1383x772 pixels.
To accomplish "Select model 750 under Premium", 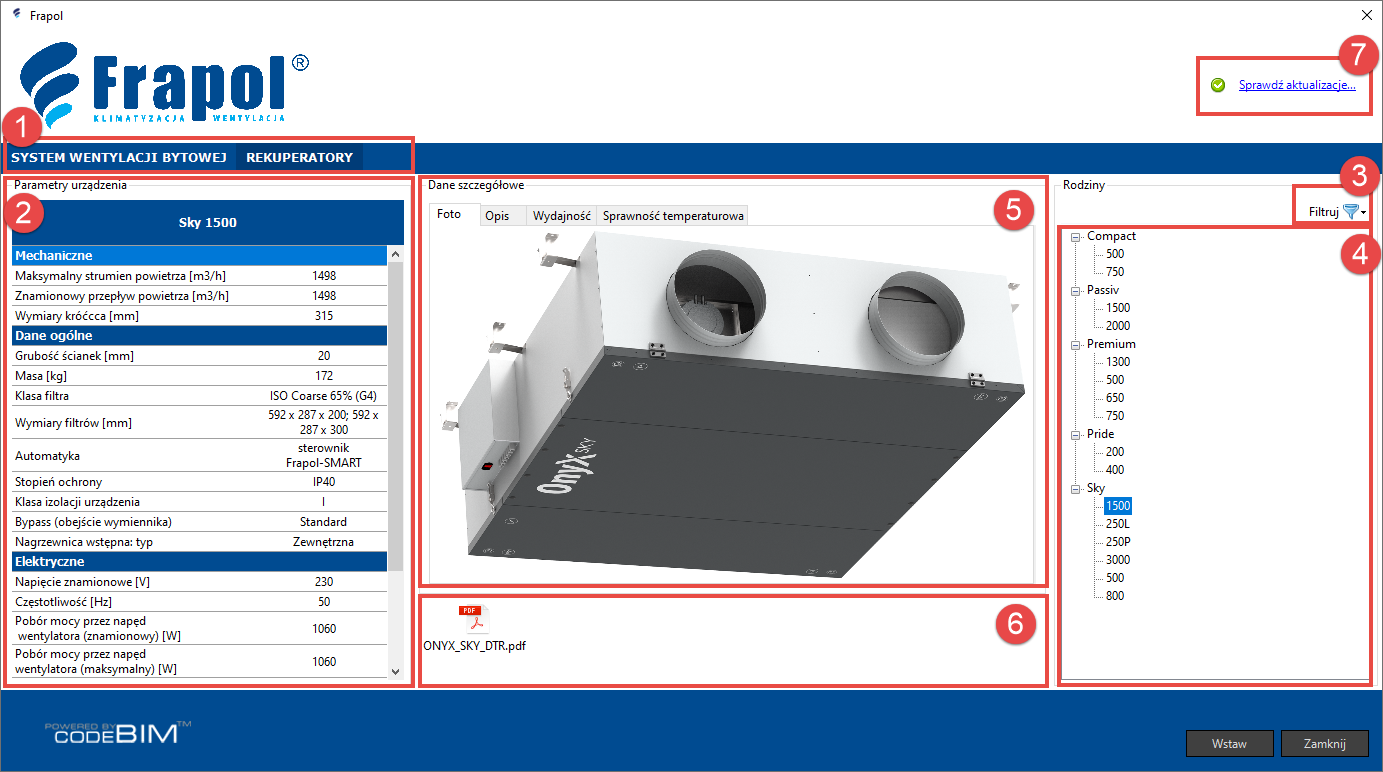I will click(x=1115, y=416).
